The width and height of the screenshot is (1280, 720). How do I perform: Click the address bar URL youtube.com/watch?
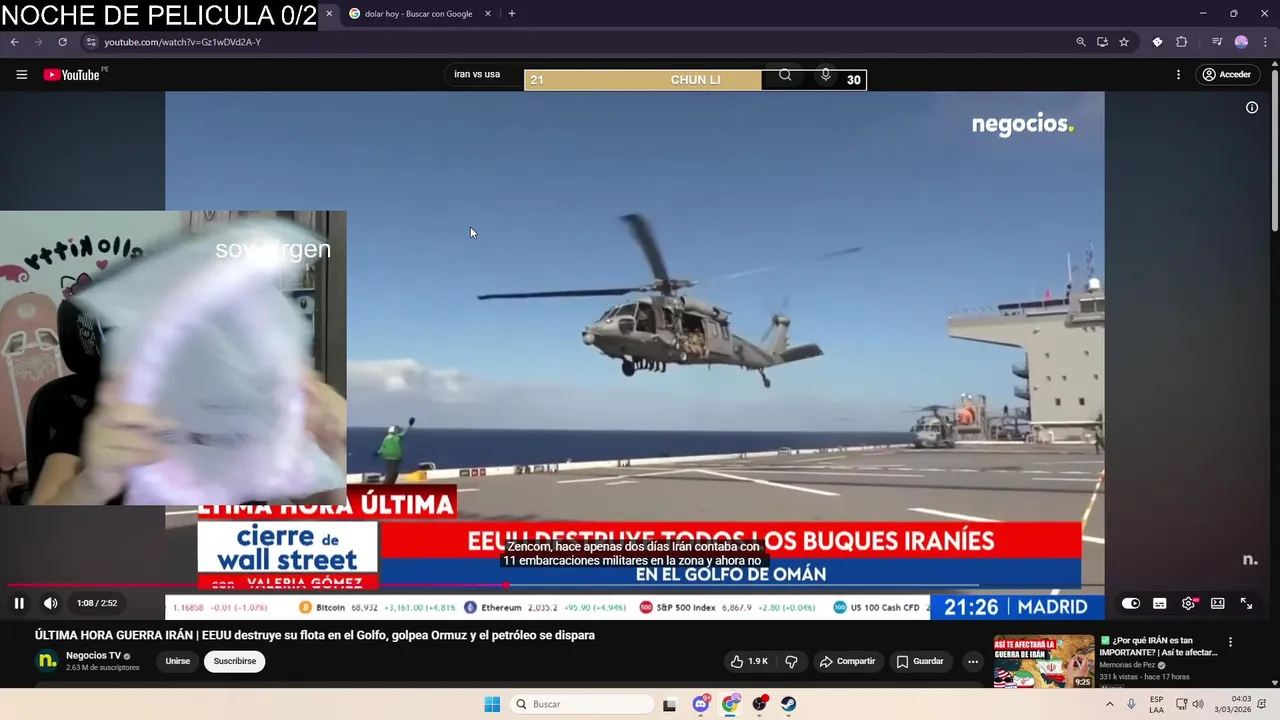click(x=183, y=42)
